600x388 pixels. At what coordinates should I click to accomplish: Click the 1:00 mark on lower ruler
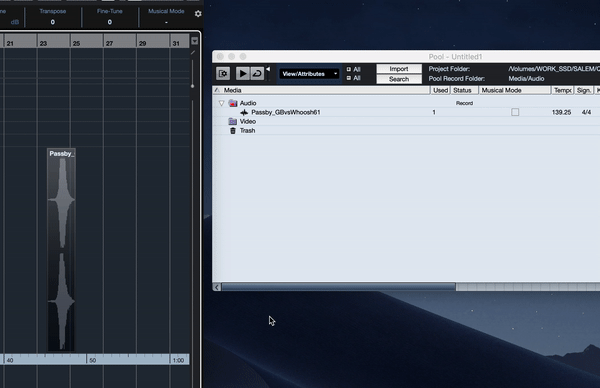tap(178, 360)
